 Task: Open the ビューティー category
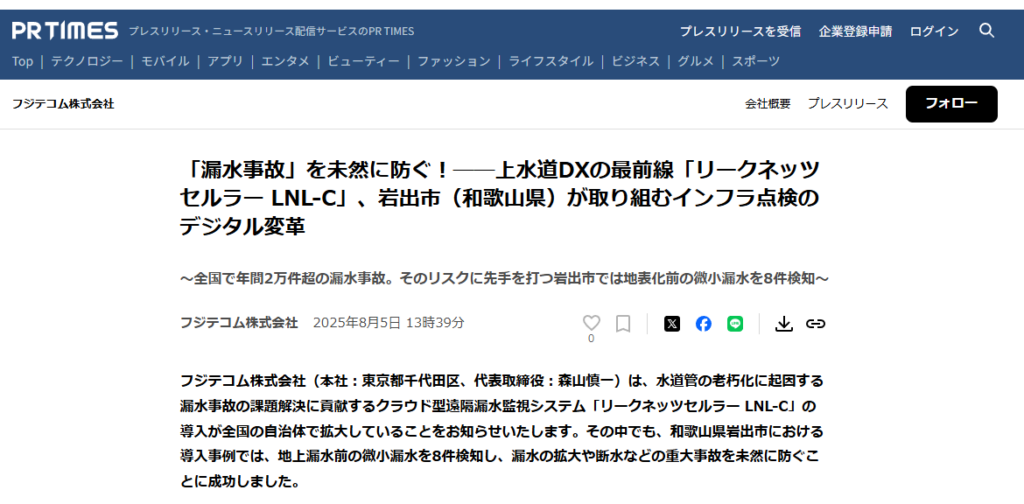click(x=364, y=61)
